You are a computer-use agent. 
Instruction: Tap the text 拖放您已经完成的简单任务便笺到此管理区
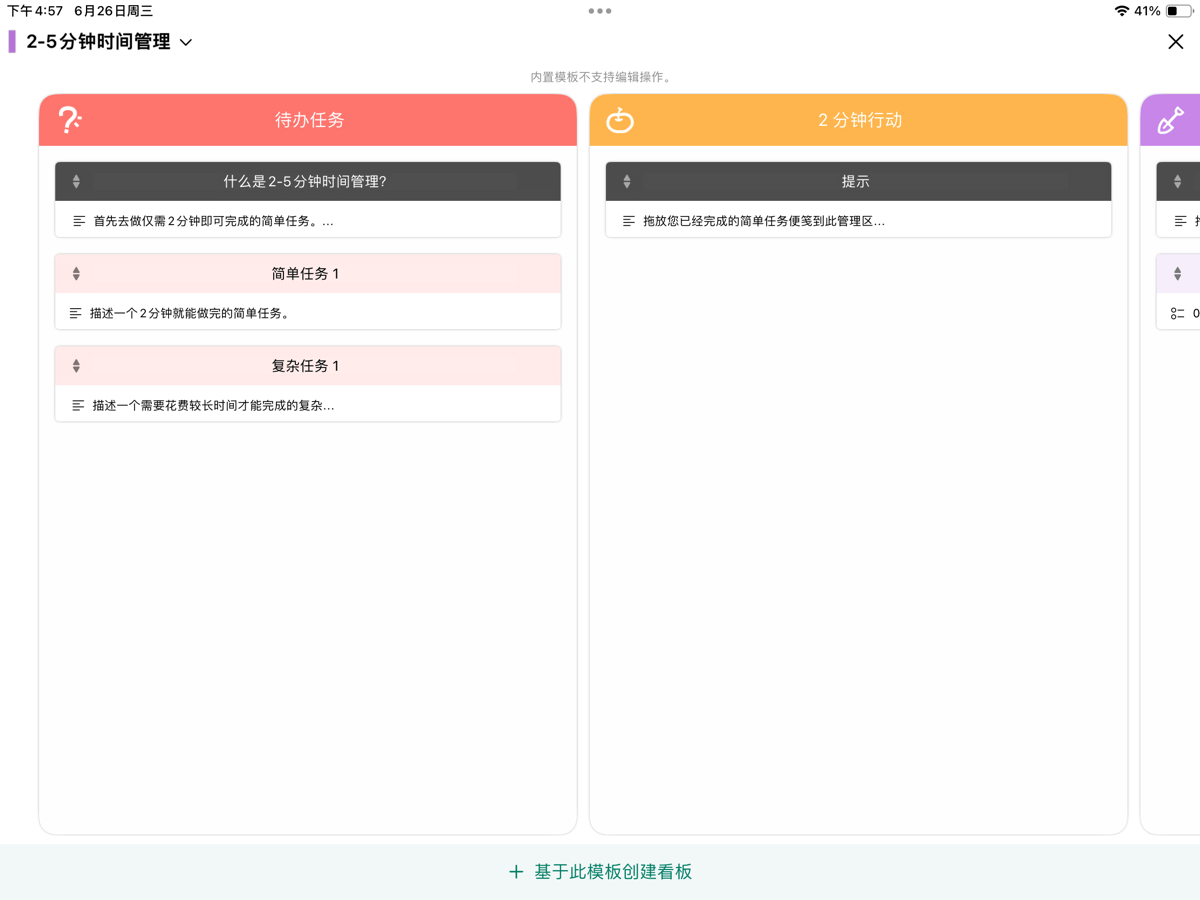[764, 221]
